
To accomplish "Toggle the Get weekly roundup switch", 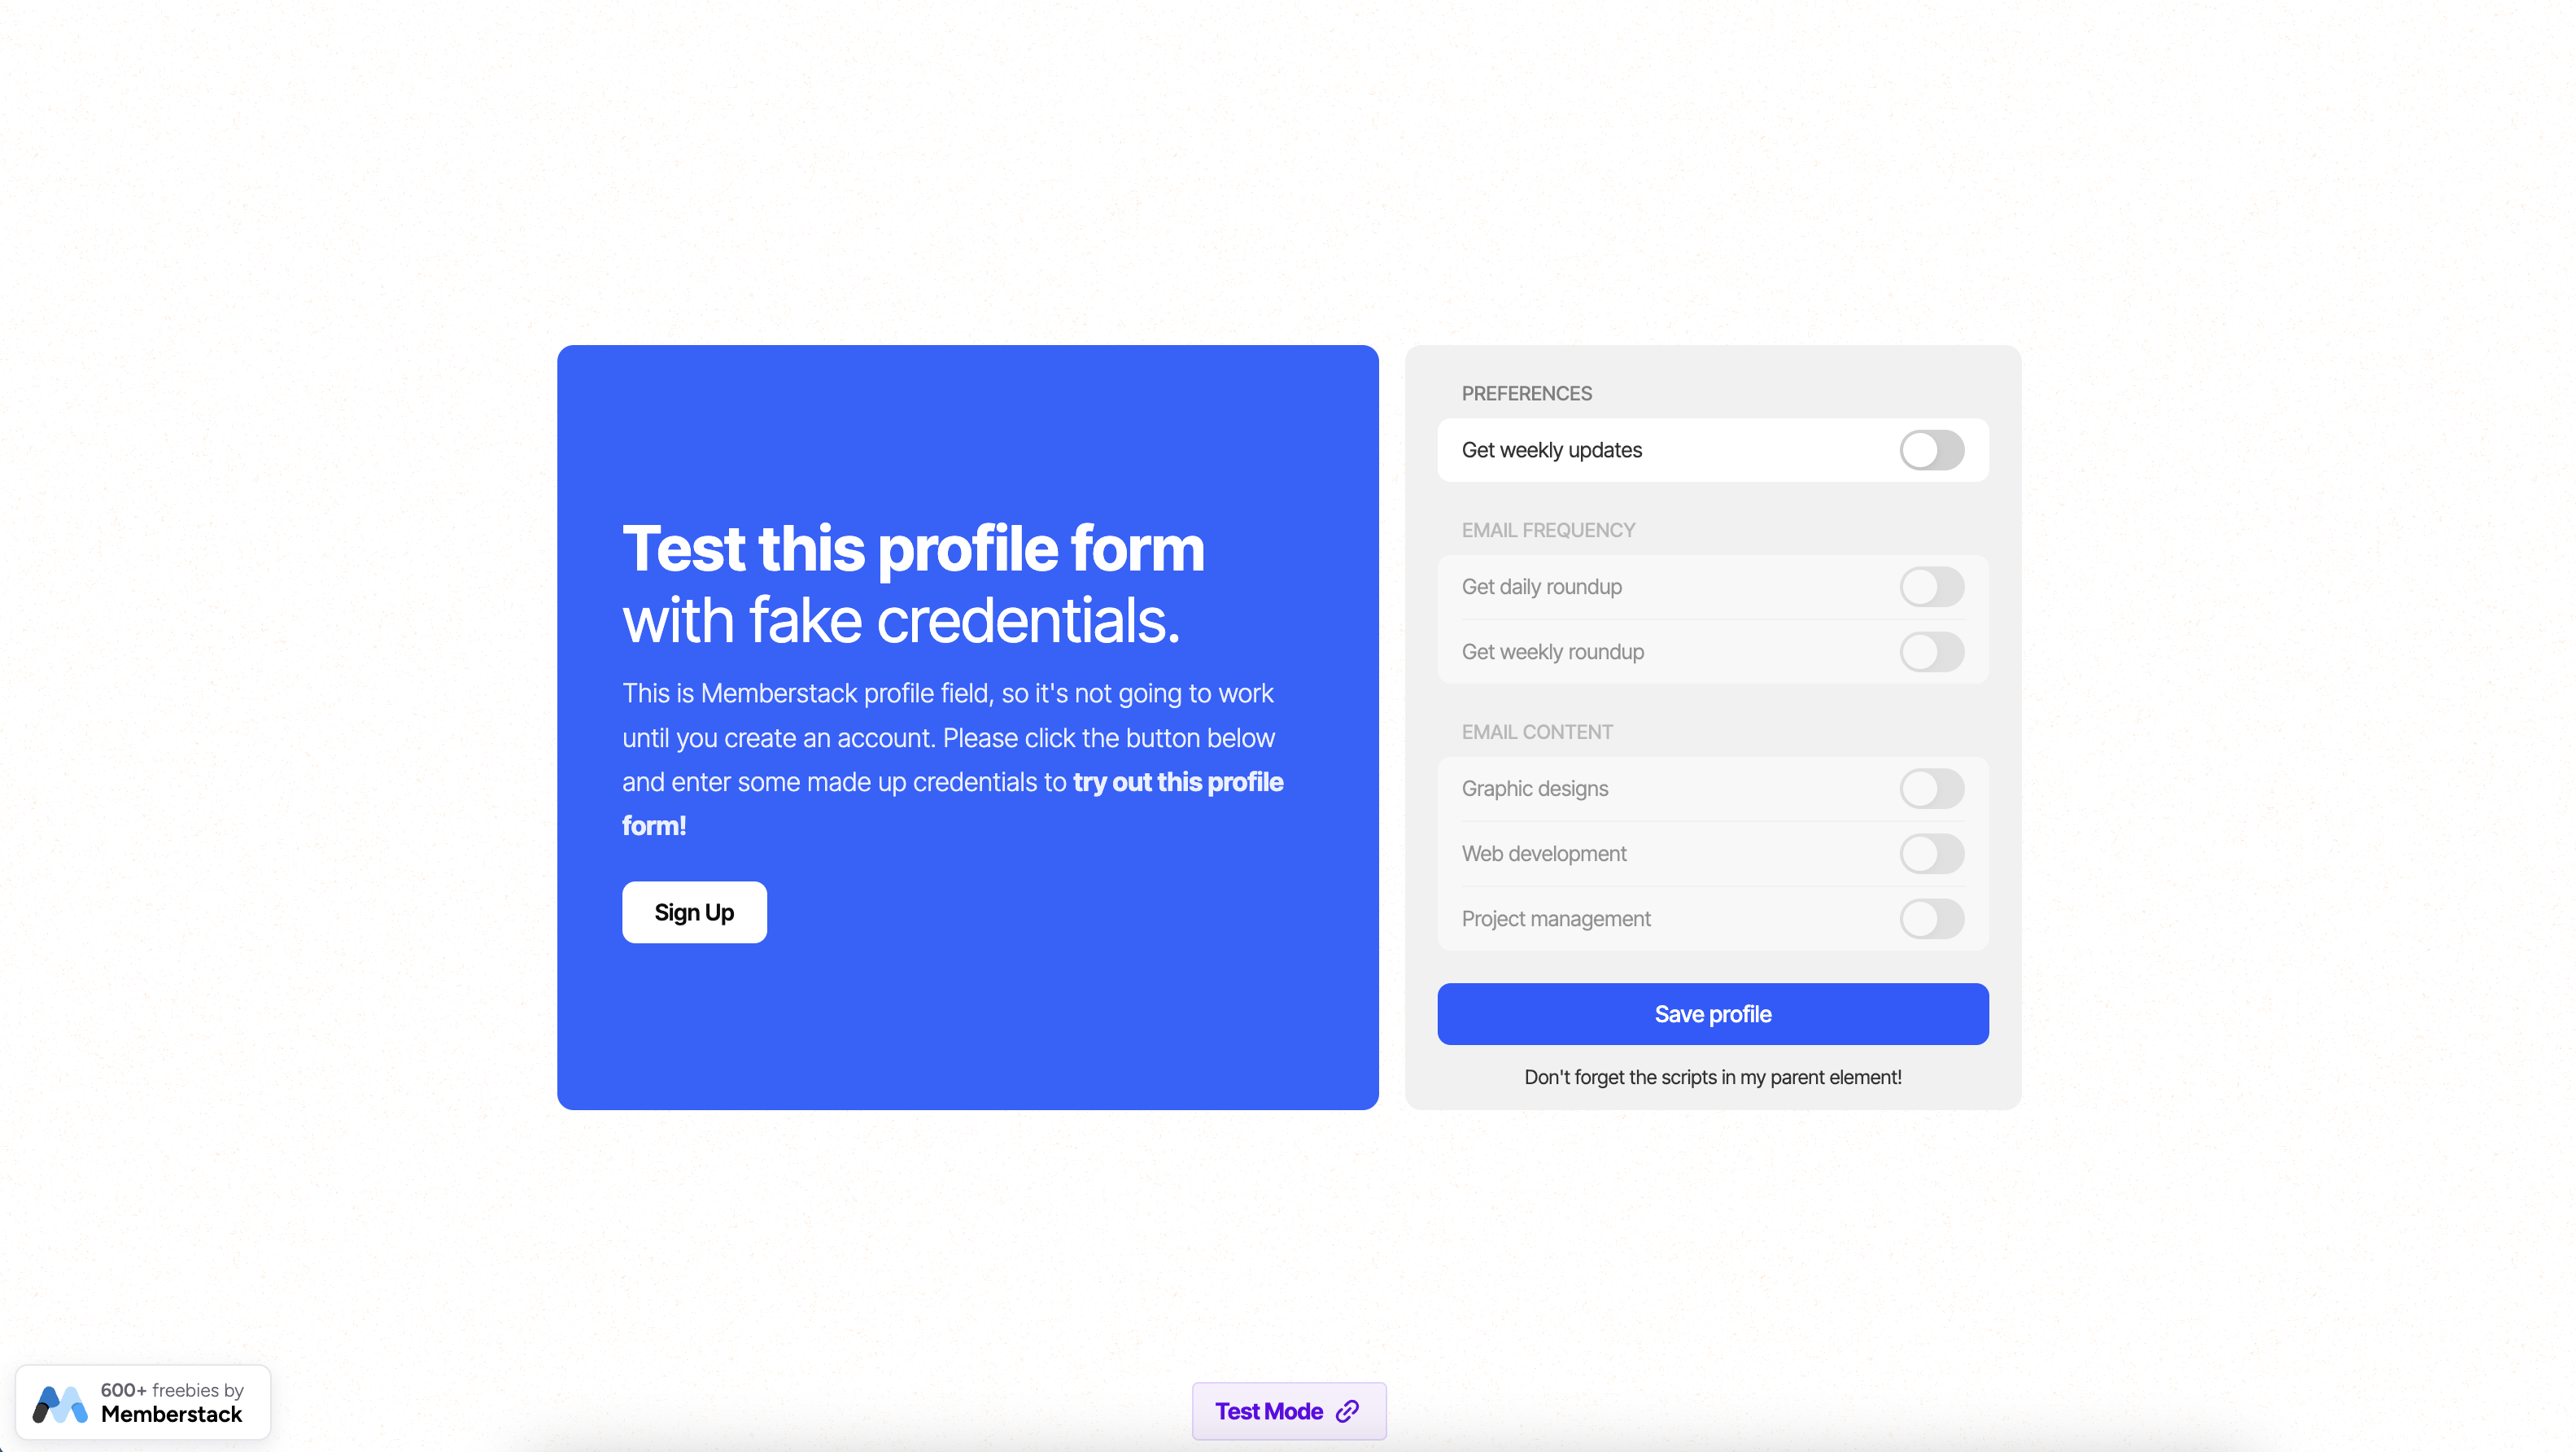I will click(x=1931, y=652).
